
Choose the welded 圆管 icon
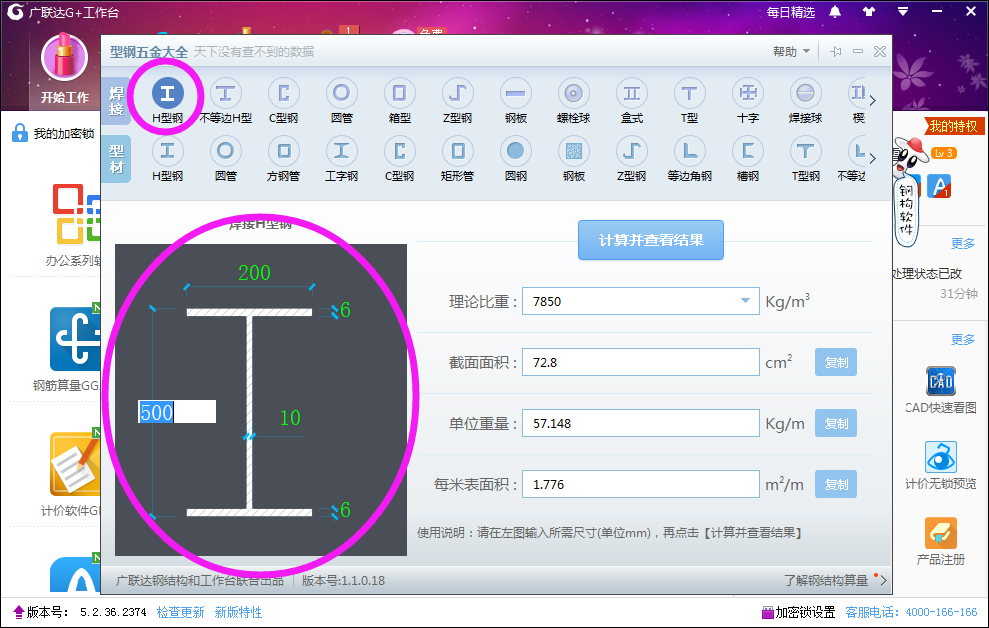click(x=341, y=94)
